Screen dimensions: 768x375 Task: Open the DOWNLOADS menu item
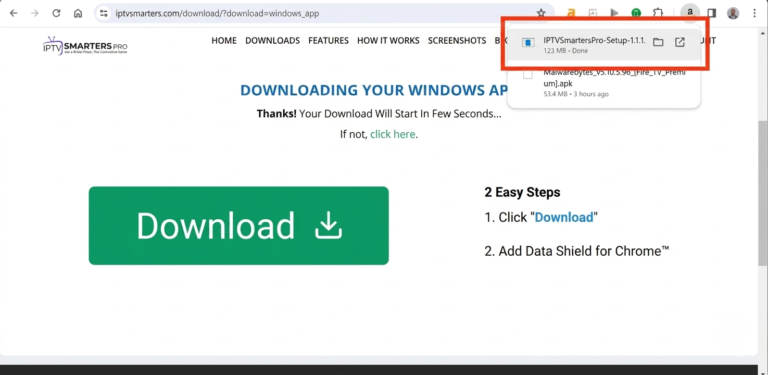pyautogui.click(x=272, y=41)
